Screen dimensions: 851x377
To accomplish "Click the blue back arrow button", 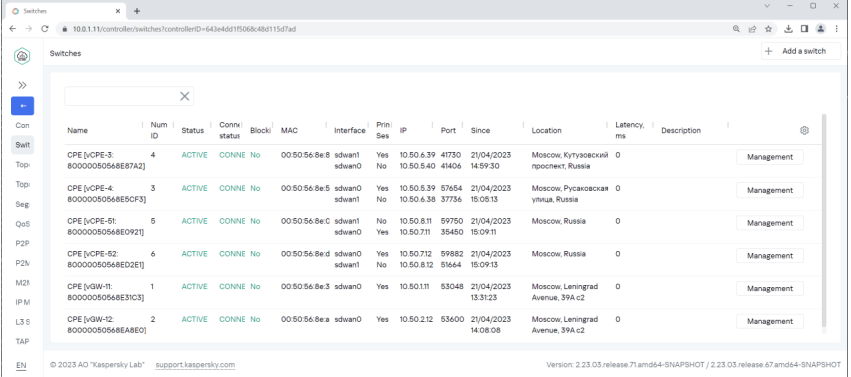I will [x=22, y=106].
